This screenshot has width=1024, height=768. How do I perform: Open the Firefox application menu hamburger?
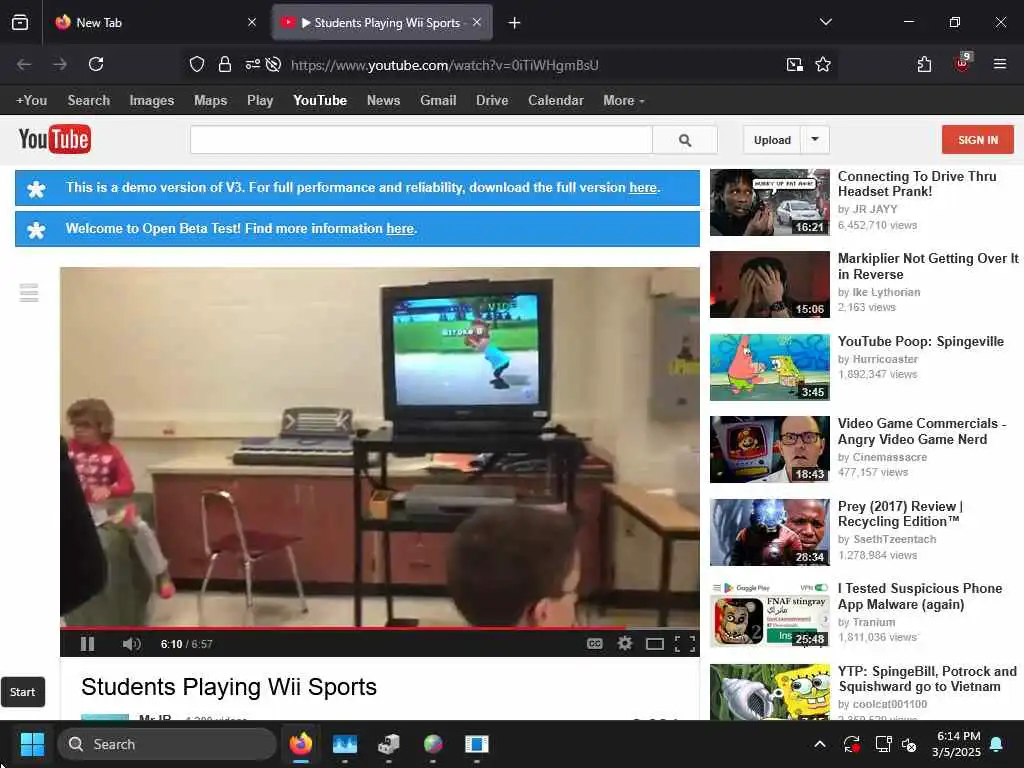click(x=1000, y=64)
